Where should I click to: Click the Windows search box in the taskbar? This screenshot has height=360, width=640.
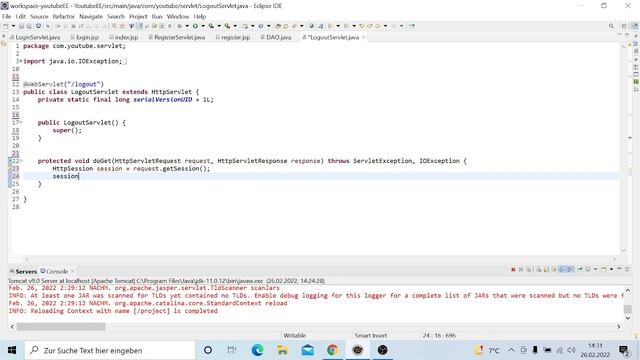coord(110,350)
